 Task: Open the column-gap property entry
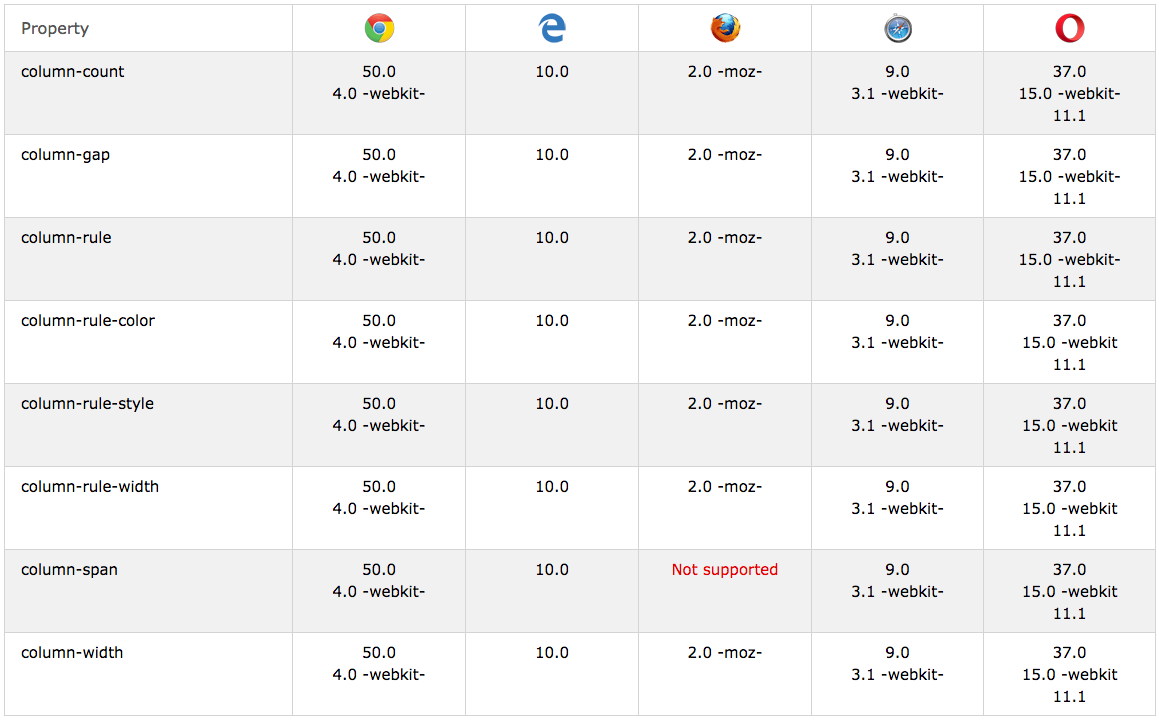65,155
